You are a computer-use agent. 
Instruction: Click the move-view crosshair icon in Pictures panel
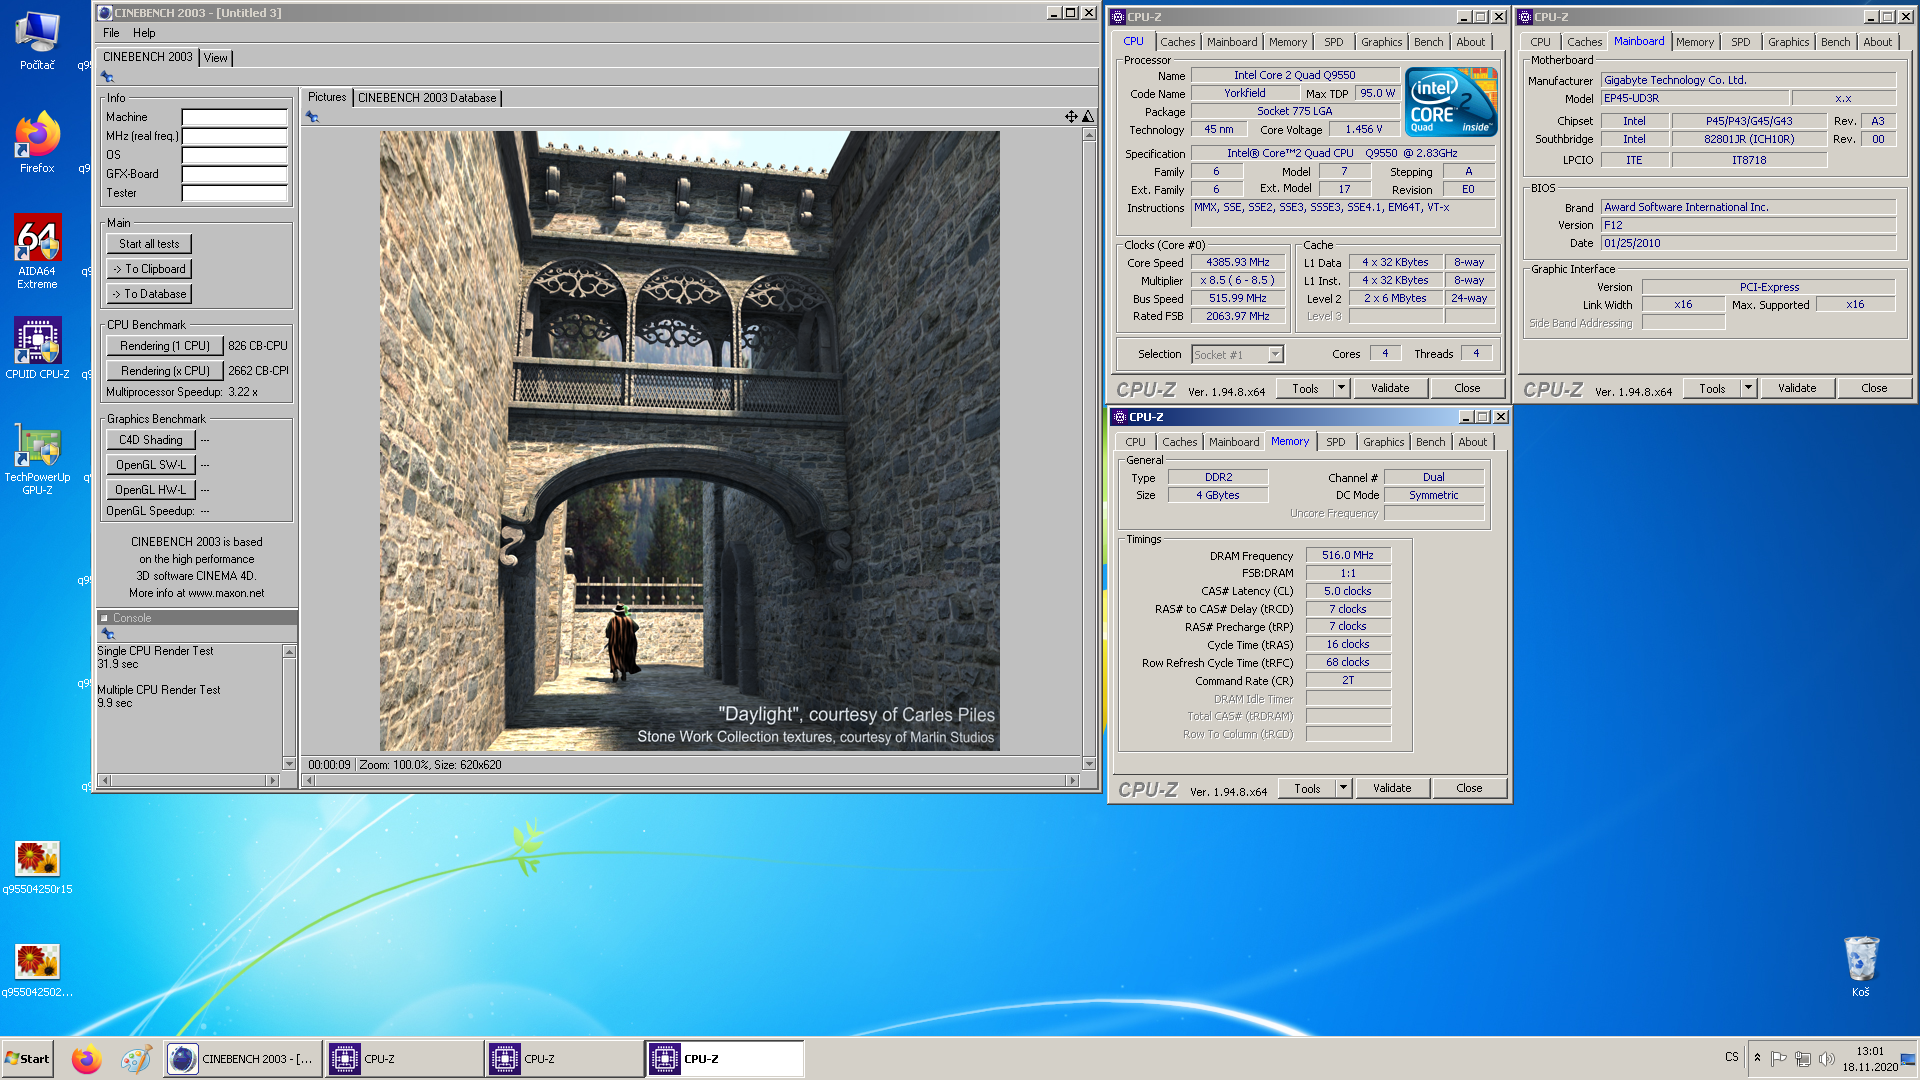pos(1071,117)
